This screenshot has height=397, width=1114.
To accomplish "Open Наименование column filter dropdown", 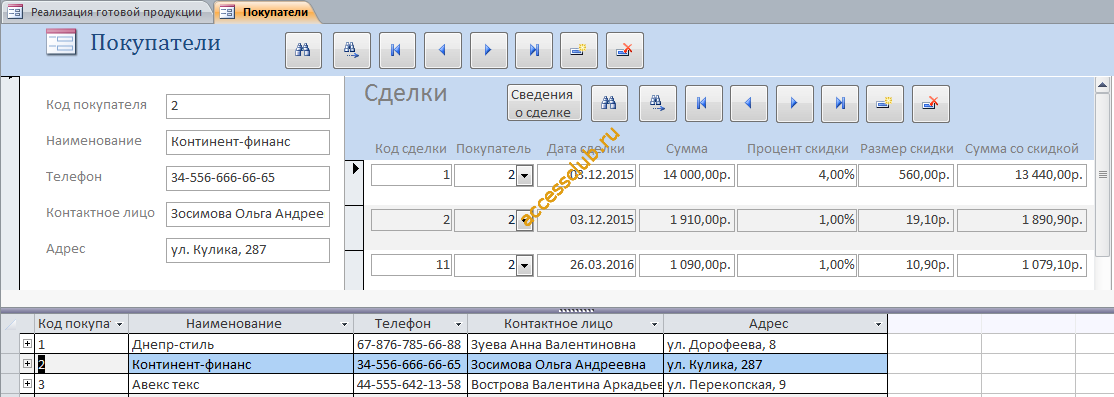I will coord(345,324).
